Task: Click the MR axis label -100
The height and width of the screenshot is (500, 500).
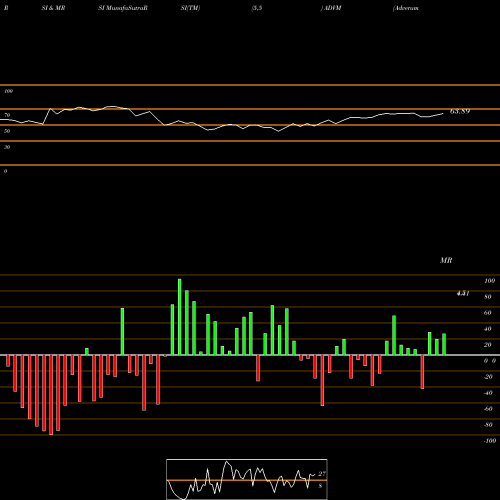Action: tap(490, 441)
